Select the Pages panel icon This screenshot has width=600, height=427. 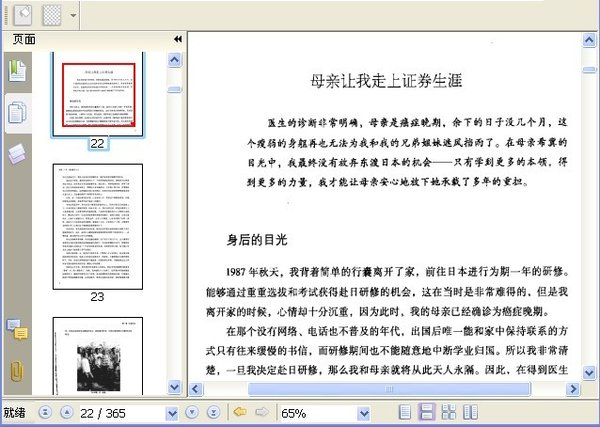(x=18, y=113)
